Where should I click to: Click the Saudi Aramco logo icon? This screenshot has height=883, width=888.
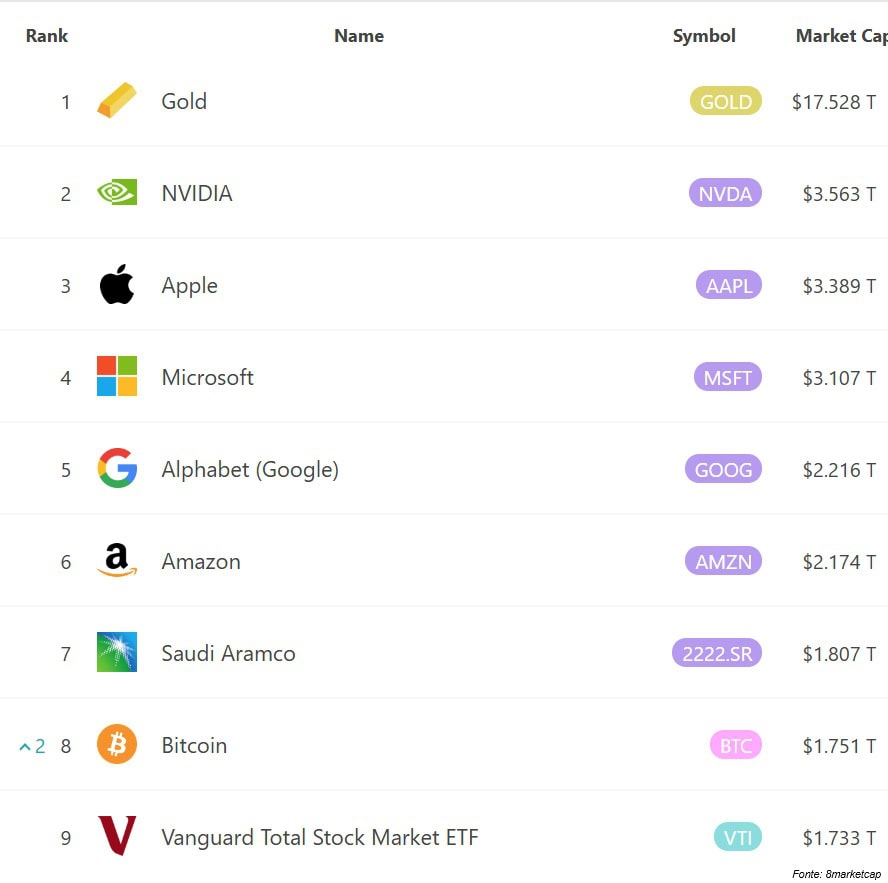pos(117,652)
